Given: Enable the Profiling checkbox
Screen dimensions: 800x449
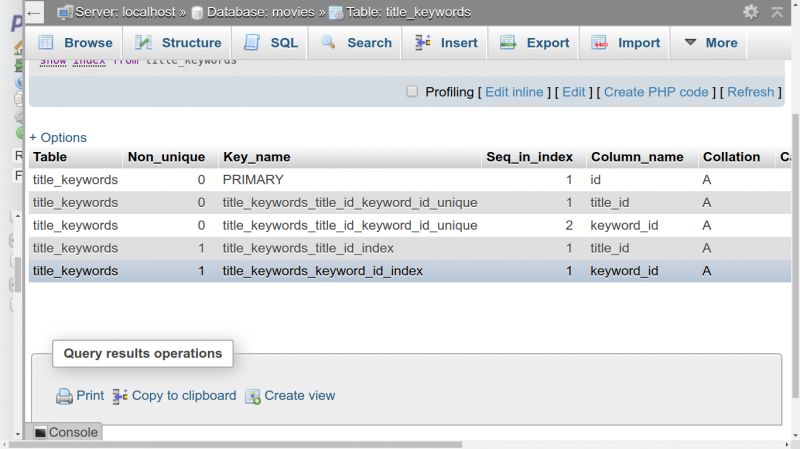Looking at the screenshot, I should click(412, 92).
